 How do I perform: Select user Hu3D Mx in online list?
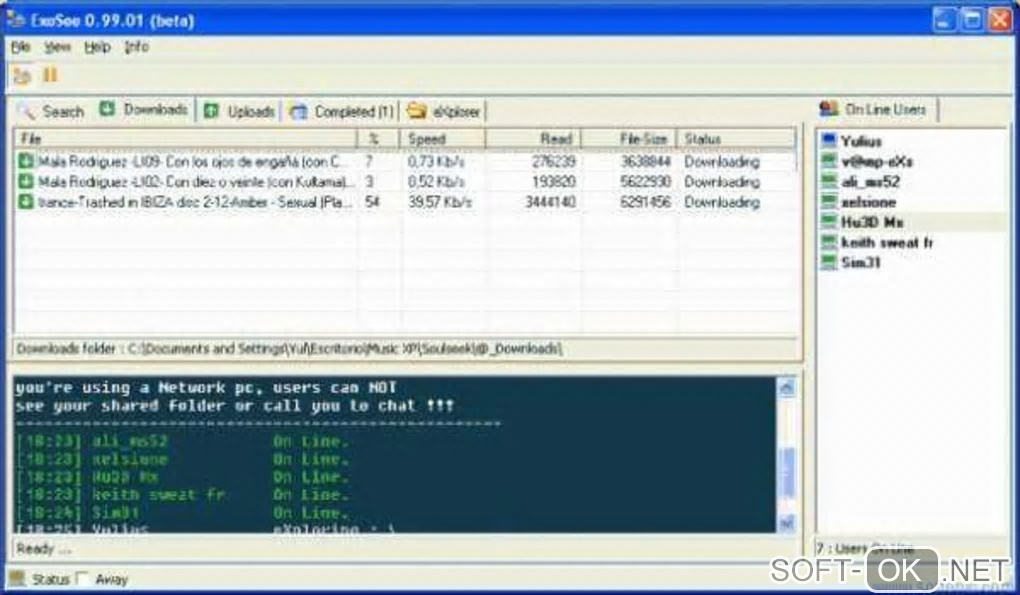(x=872, y=222)
